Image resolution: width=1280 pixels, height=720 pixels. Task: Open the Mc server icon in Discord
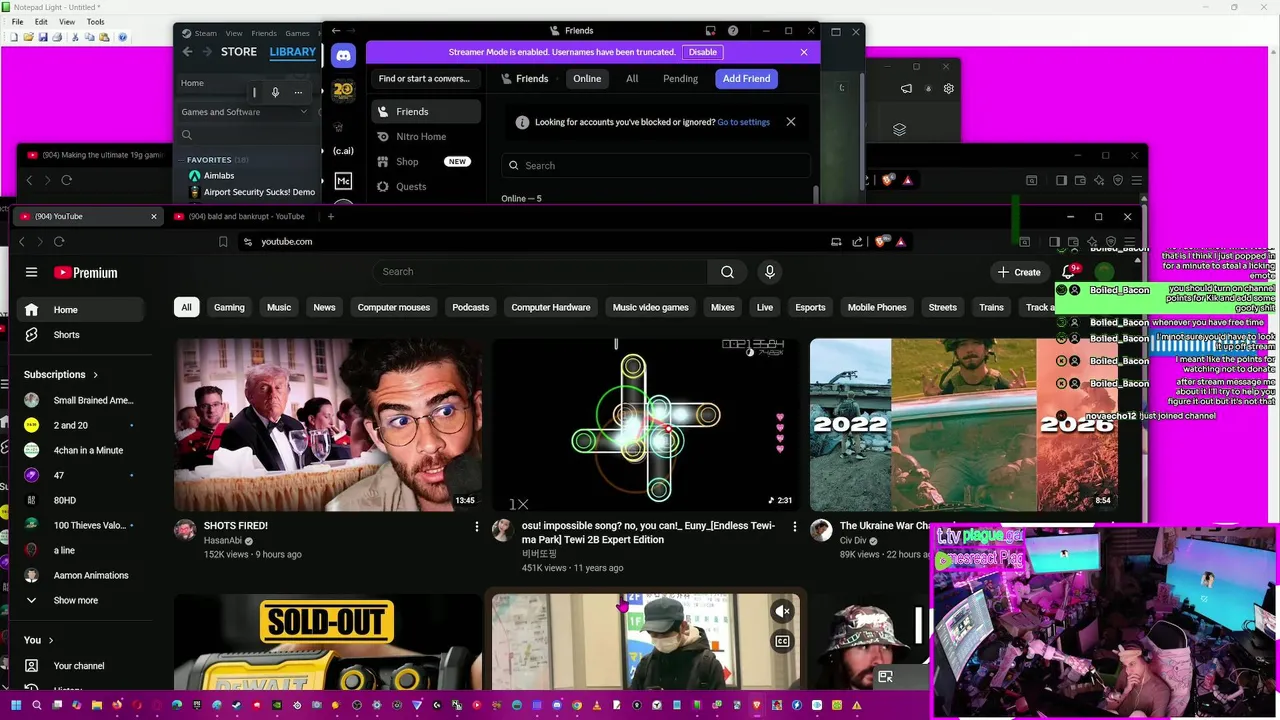tap(343, 181)
